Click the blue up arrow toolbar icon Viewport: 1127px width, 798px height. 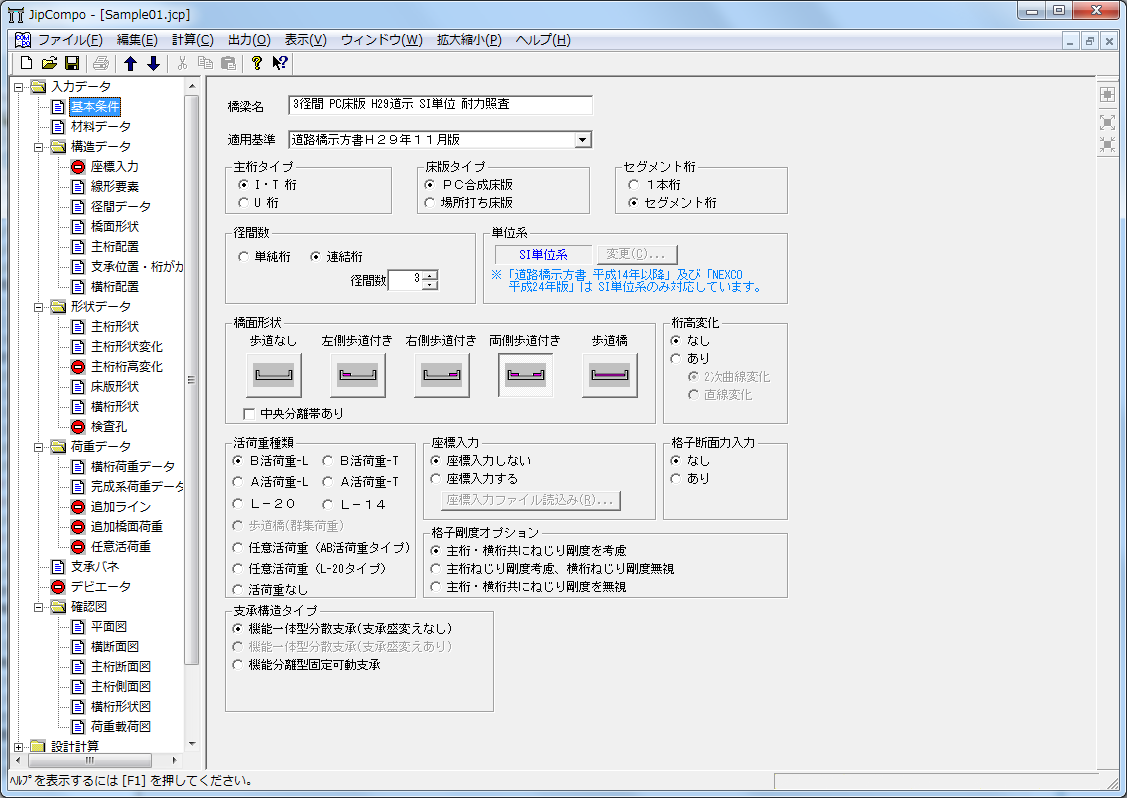pos(131,64)
